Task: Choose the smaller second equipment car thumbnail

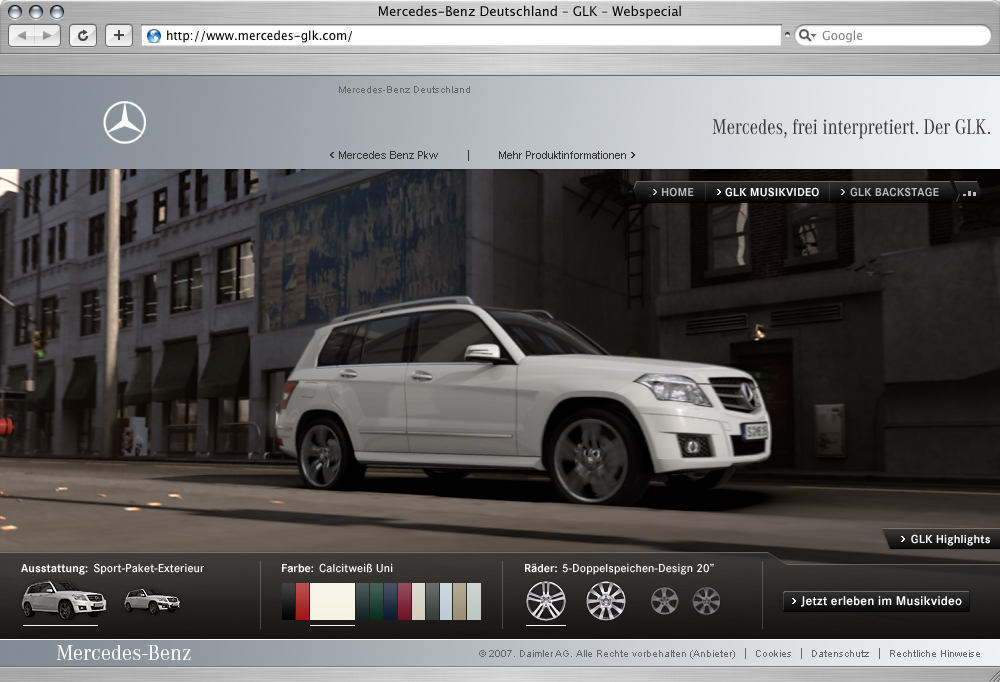Action: tap(152, 600)
